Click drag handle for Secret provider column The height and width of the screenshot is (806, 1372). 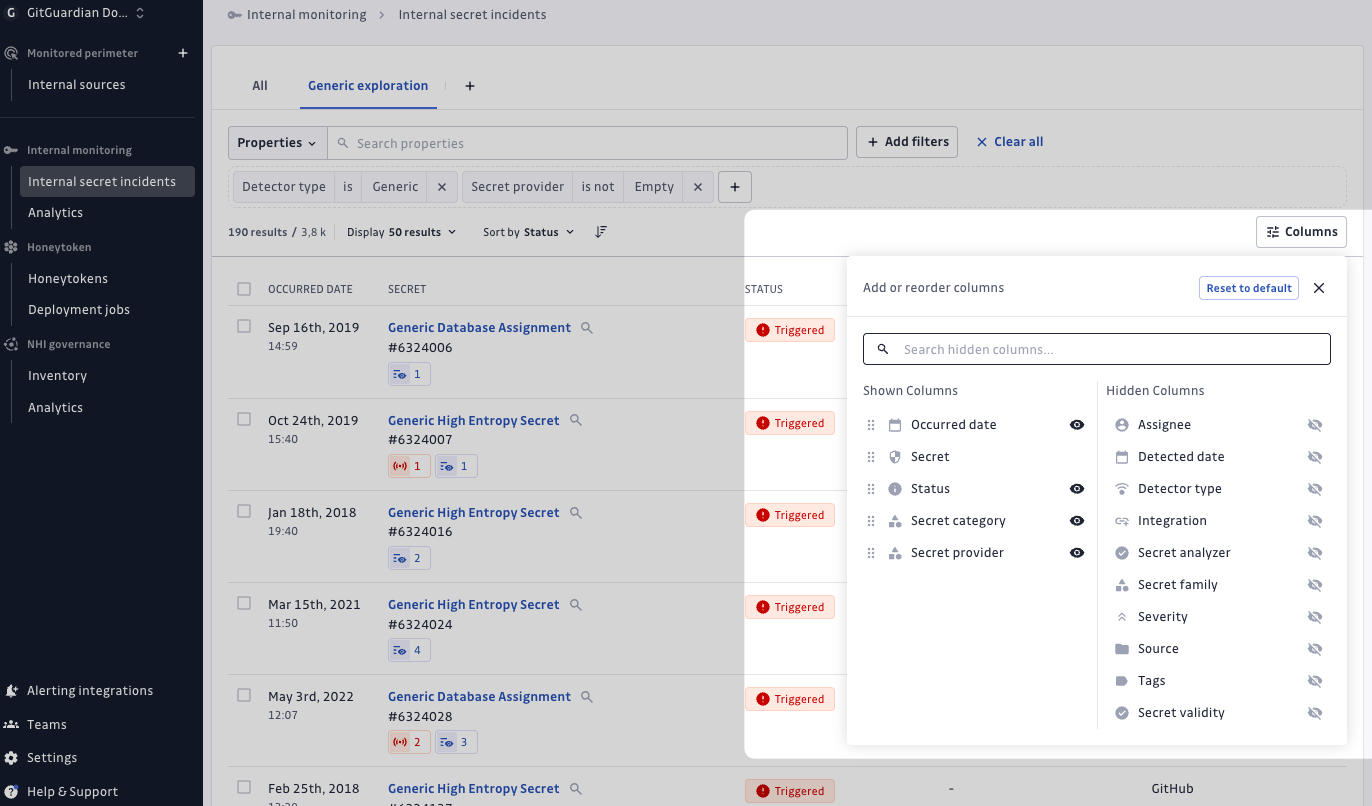[x=870, y=553]
